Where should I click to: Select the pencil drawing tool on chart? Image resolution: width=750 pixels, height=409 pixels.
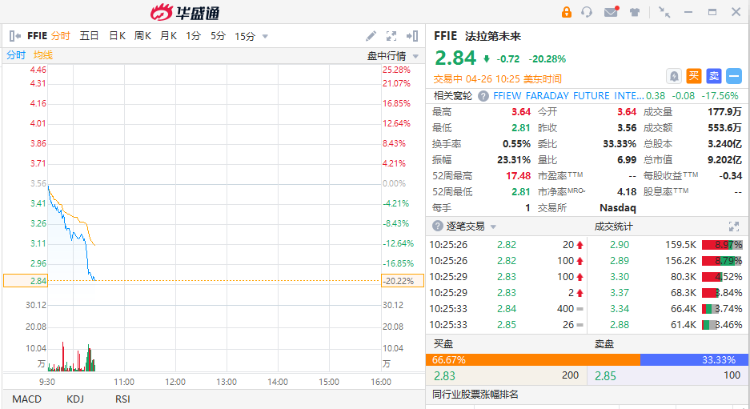point(372,36)
